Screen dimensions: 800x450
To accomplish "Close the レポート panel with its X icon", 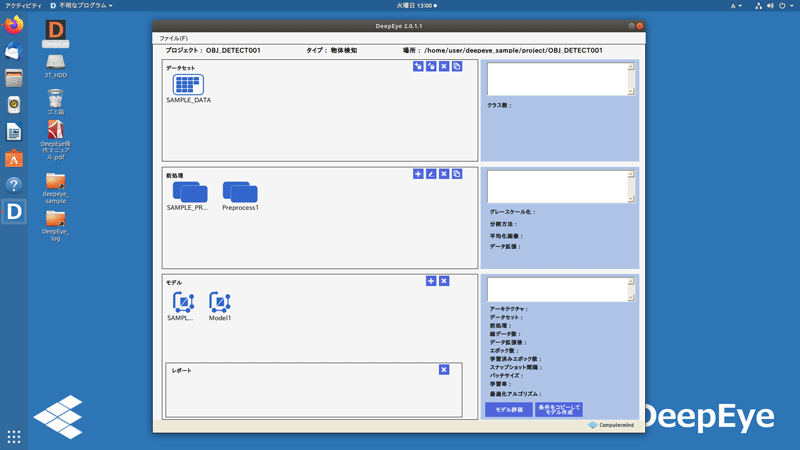I will [x=444, y=370].
